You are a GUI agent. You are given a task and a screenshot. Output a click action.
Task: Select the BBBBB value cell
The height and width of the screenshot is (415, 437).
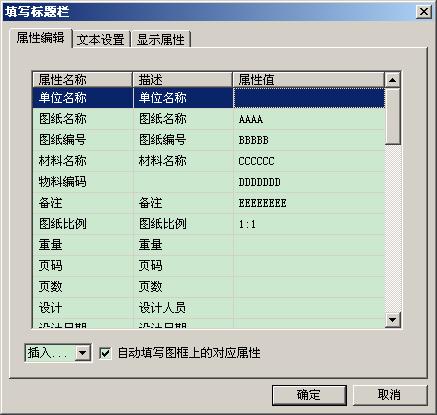(x=309, y=140)
